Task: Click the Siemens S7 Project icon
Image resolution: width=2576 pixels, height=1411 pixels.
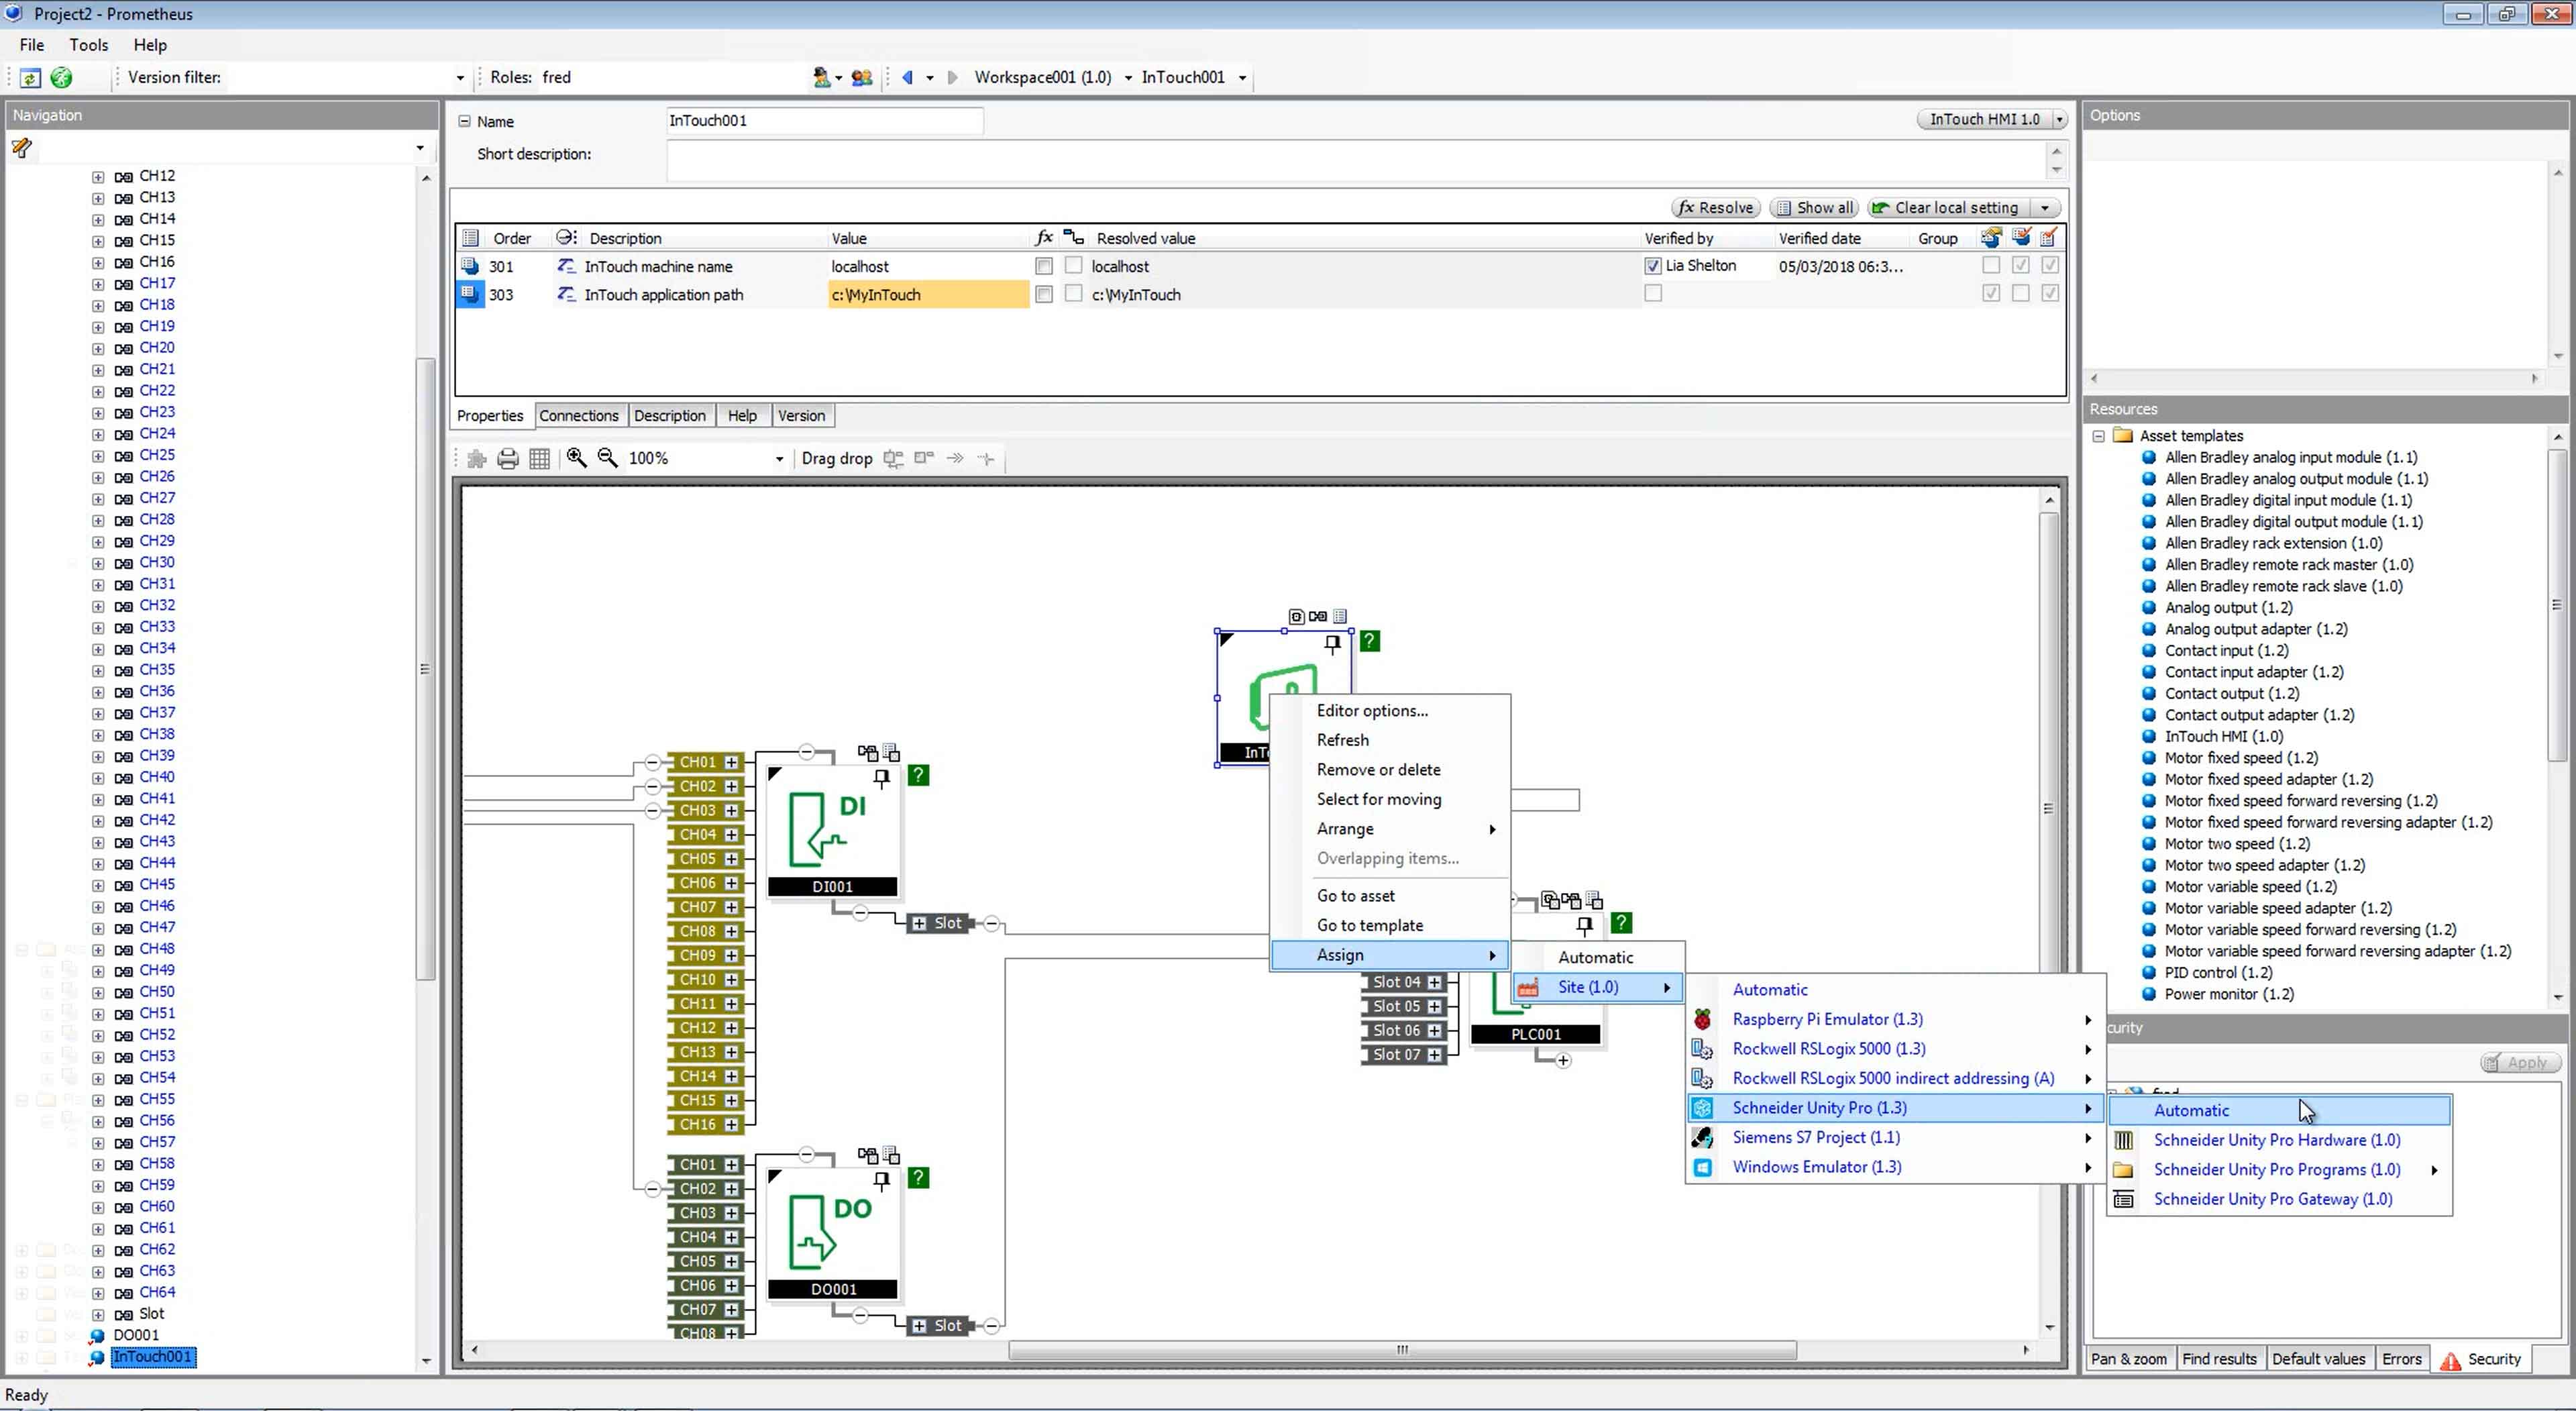Action: [x=1702, y=1137]
